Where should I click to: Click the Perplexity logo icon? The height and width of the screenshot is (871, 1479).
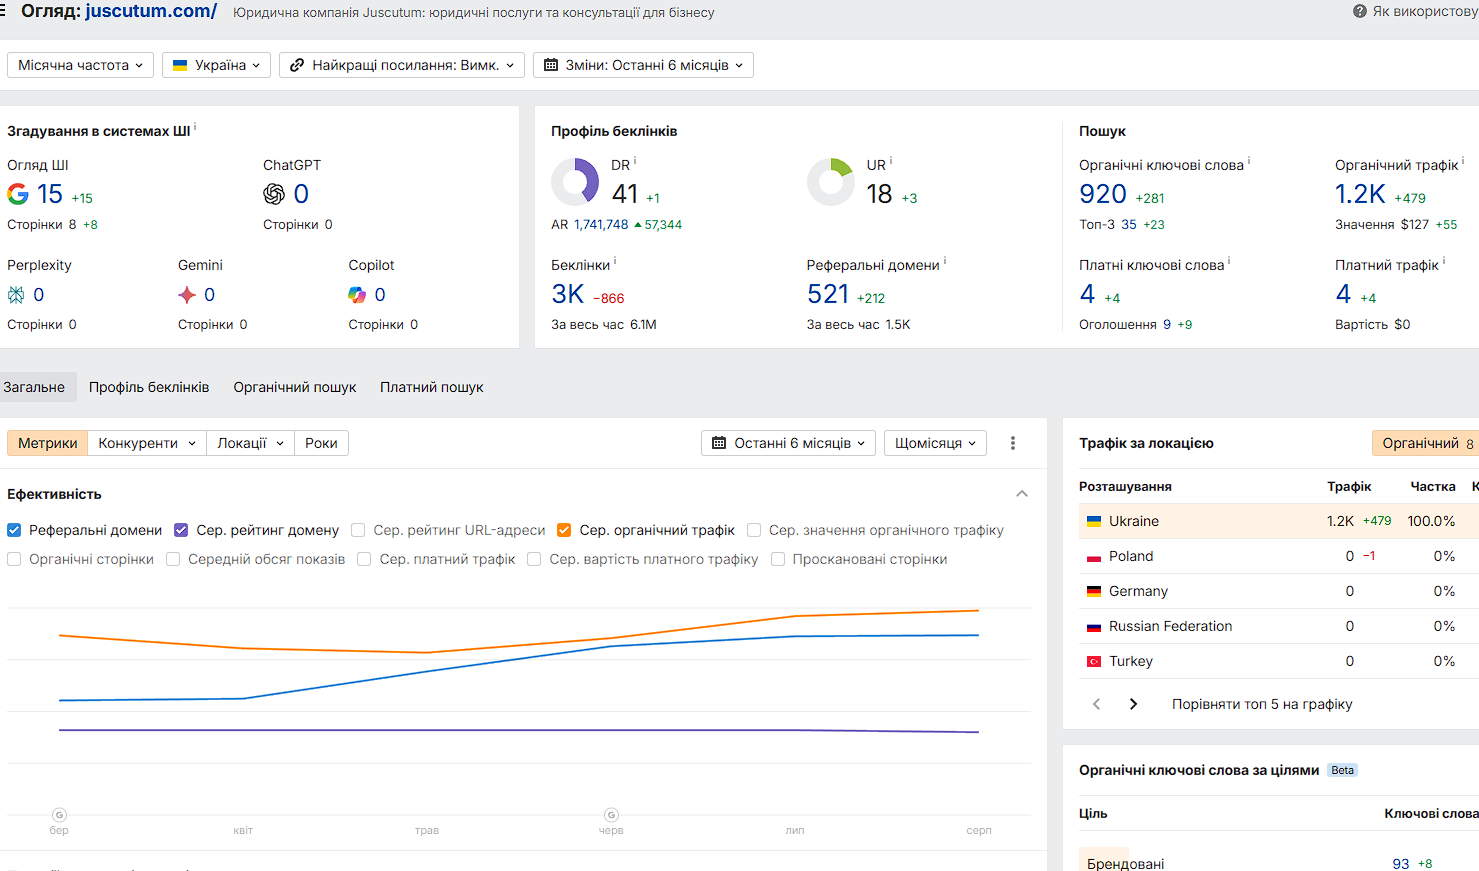pos(16,295)
